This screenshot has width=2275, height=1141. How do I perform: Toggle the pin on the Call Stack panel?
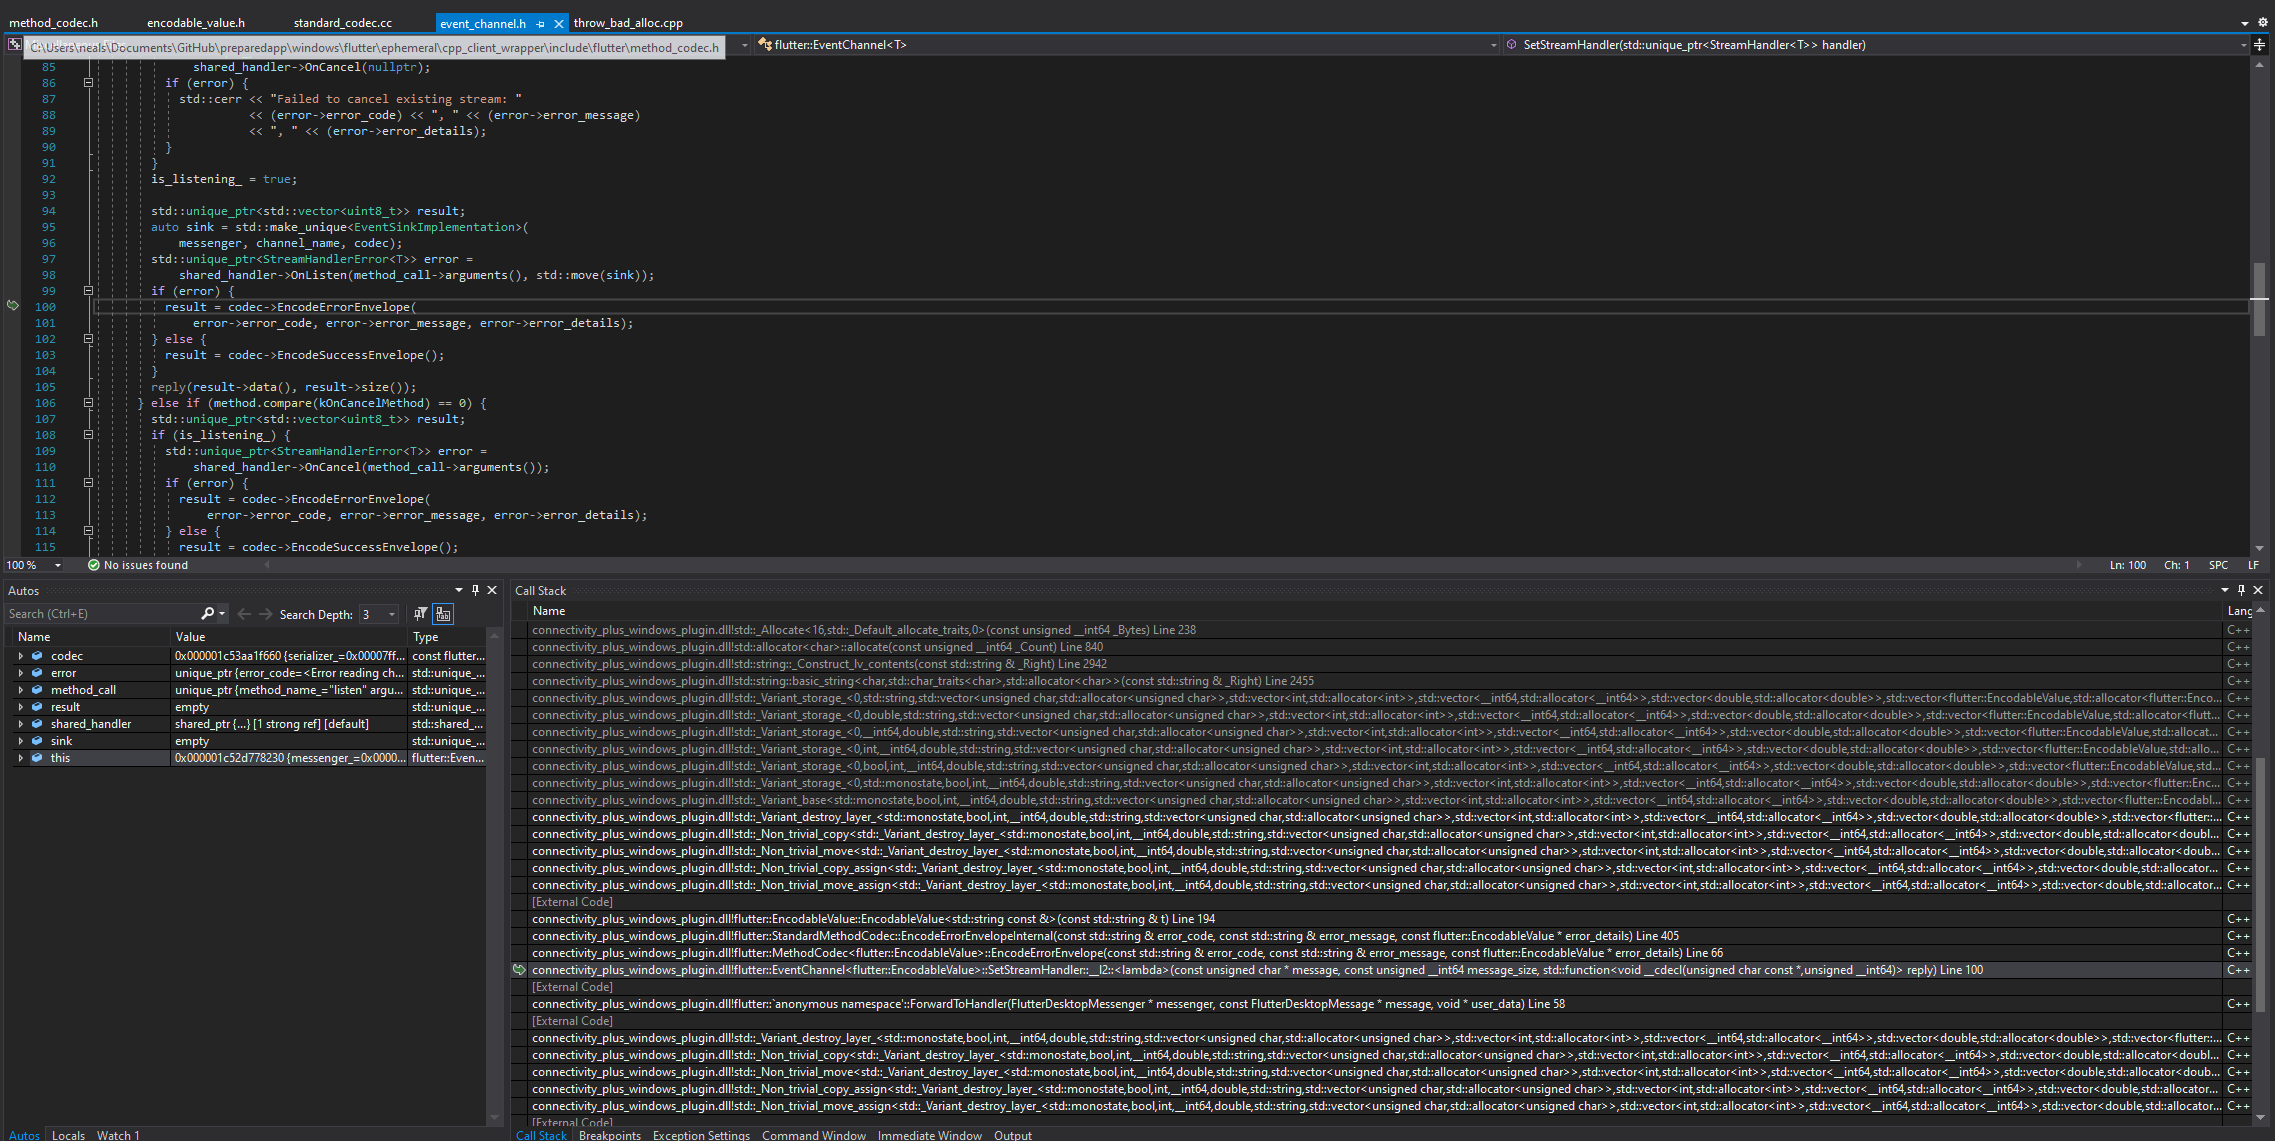pos(2240,590)
